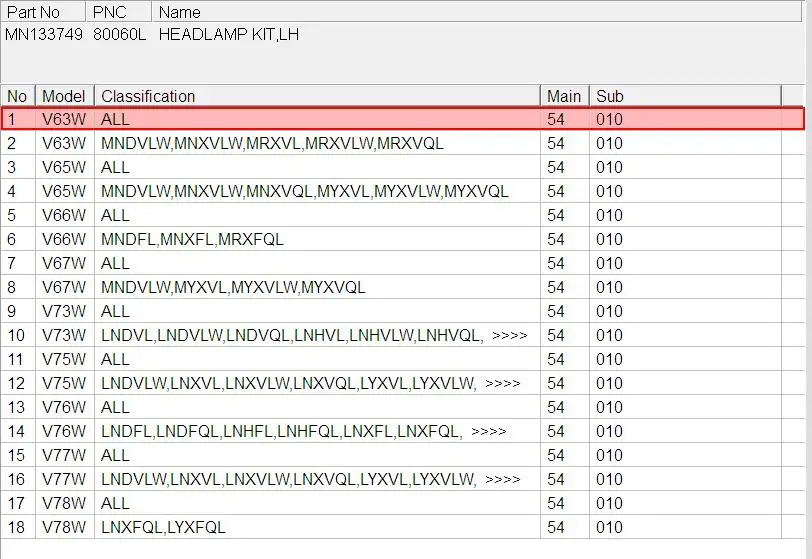The height and width of the screenshot is (559, 812).
Task: Select row 9 model V73W
Action: 64,311
